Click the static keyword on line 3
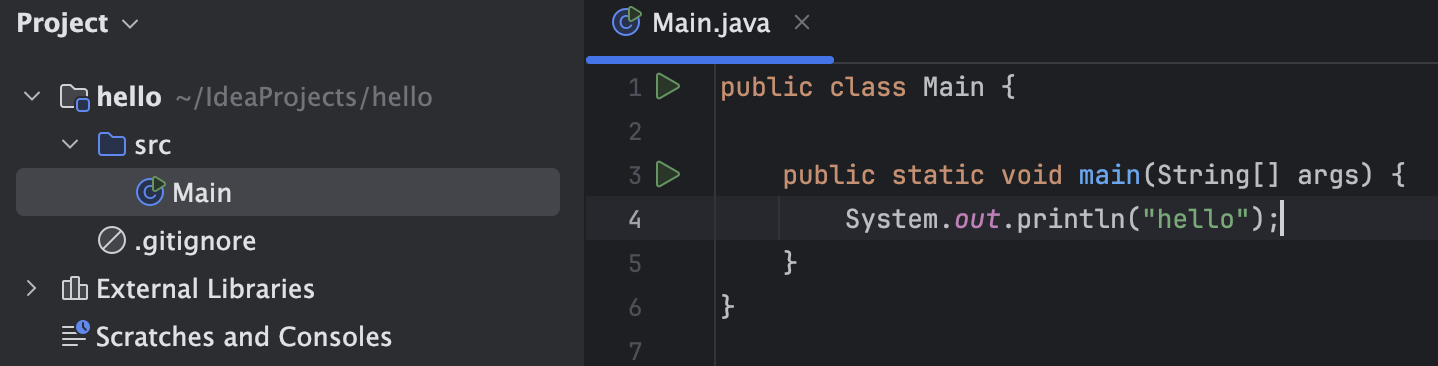Image resolution: width=1438 pixels, height=366 pixels. tap(938, 175)
